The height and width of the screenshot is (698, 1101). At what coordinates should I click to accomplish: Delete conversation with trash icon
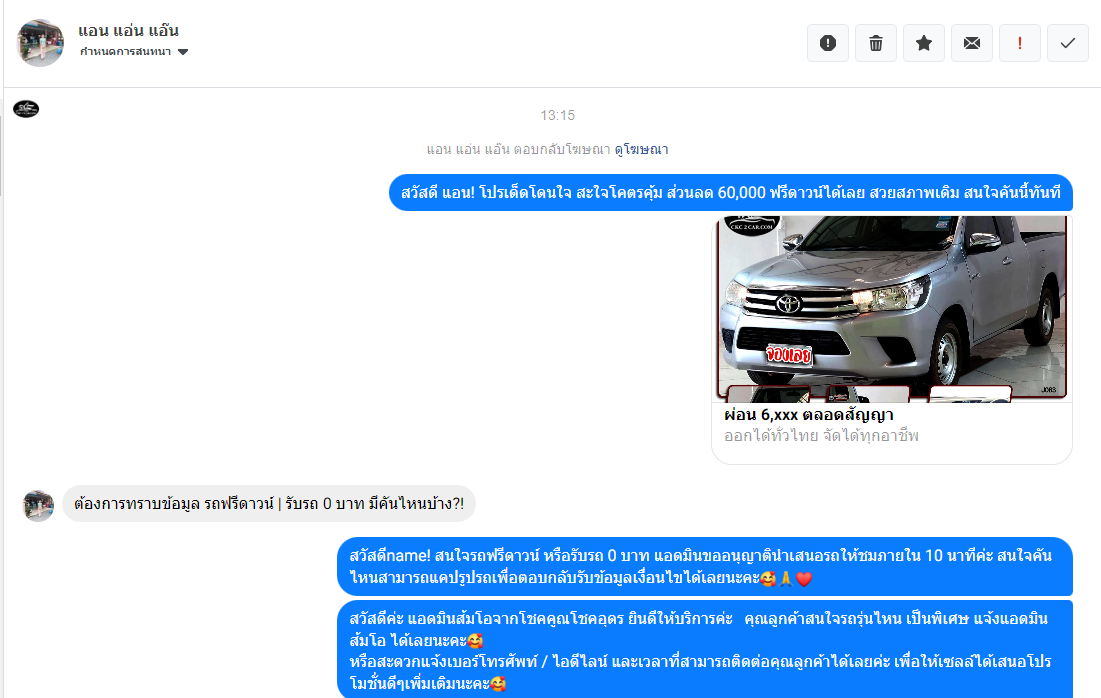(876, 44)
